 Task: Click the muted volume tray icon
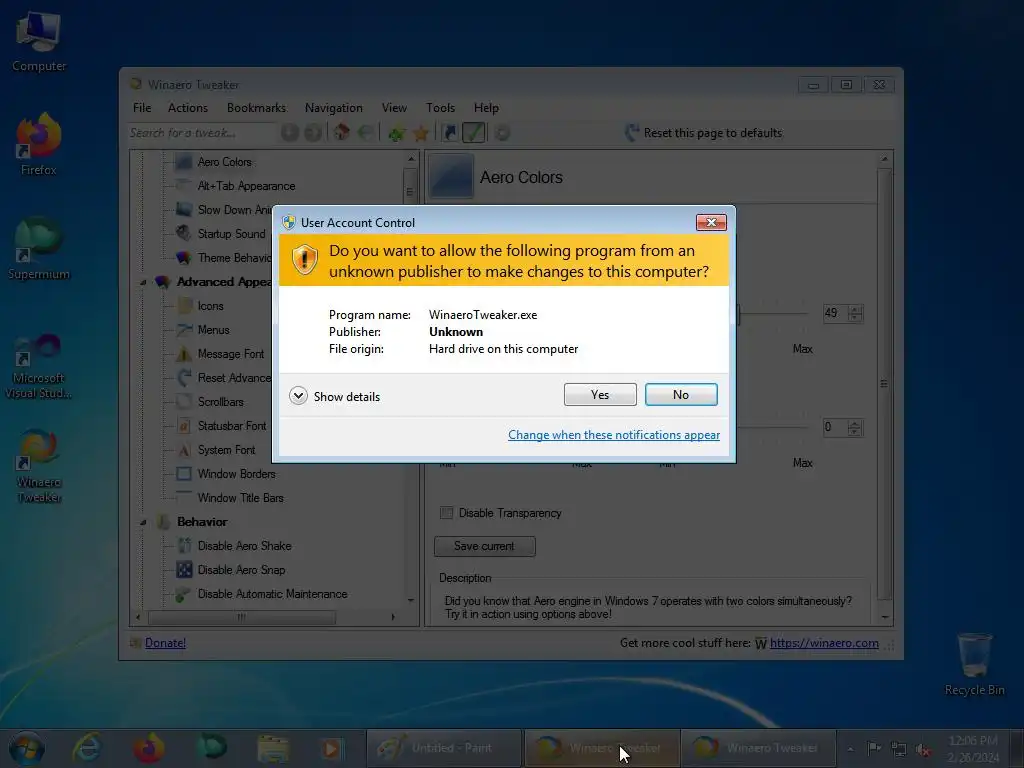pyautogui.click(x=923, y=749)
